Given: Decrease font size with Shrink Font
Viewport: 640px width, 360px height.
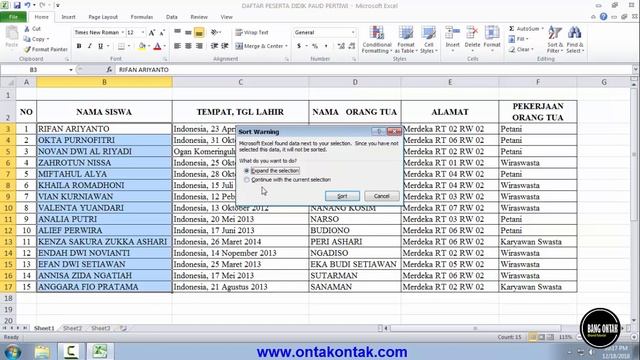Looking at the screenshot, I should pyautogui.click(x=162, y=32).
